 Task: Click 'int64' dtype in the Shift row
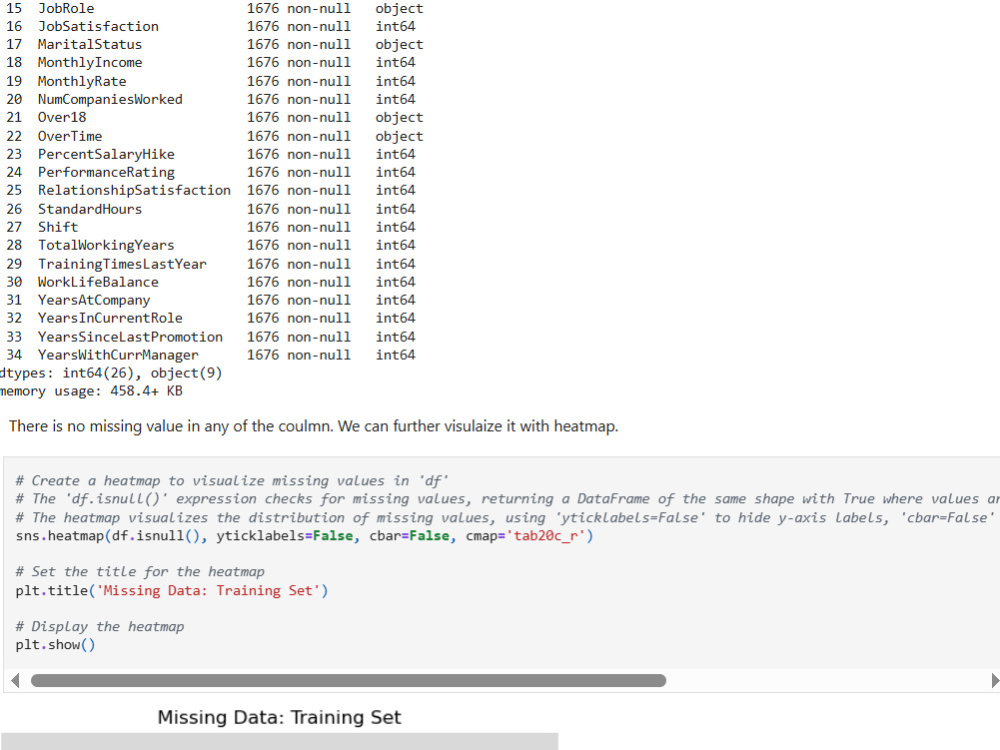pyautogui.click(x=395, y=227)
